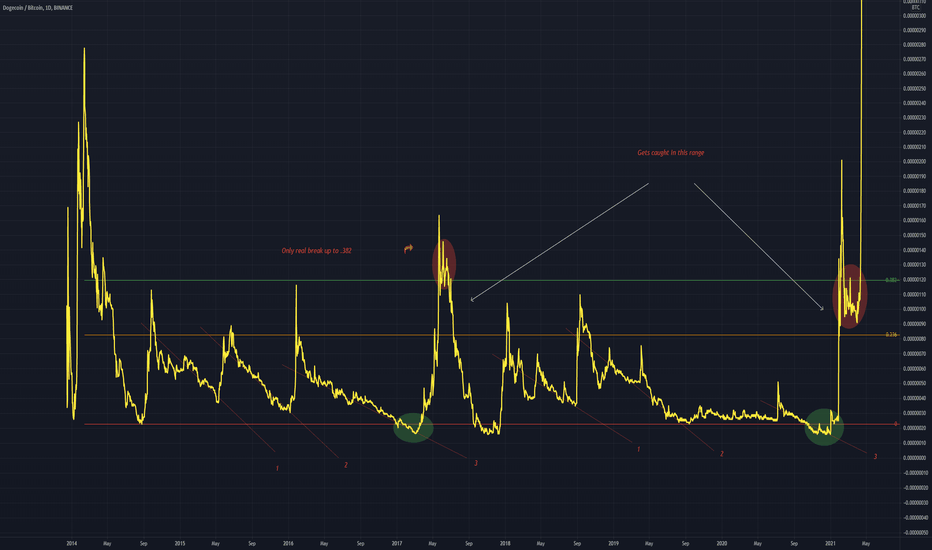932x550 pixels.
Task: Click the 0.382 Fibonacci level label
Action: point(891,280)
